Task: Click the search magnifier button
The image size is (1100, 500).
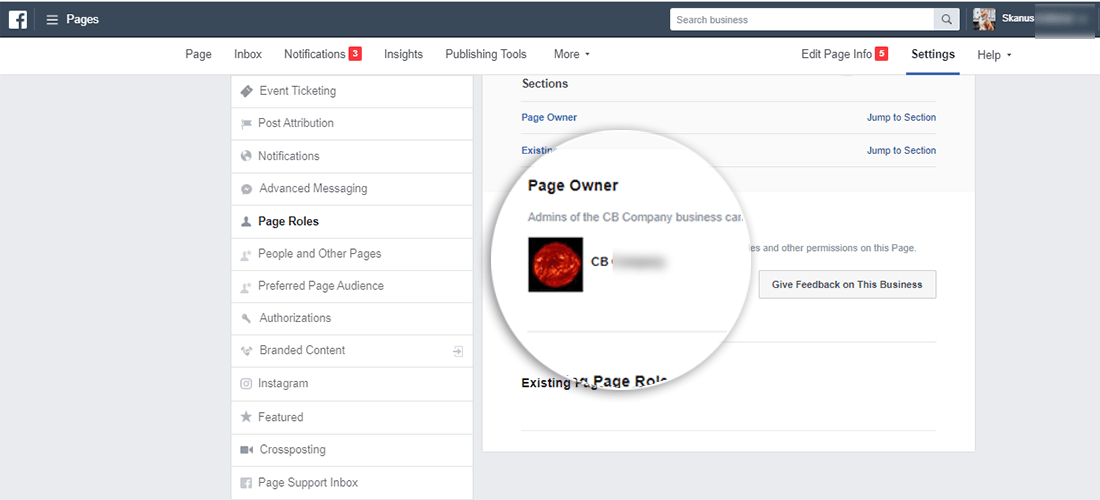Action: pos(946,20)
